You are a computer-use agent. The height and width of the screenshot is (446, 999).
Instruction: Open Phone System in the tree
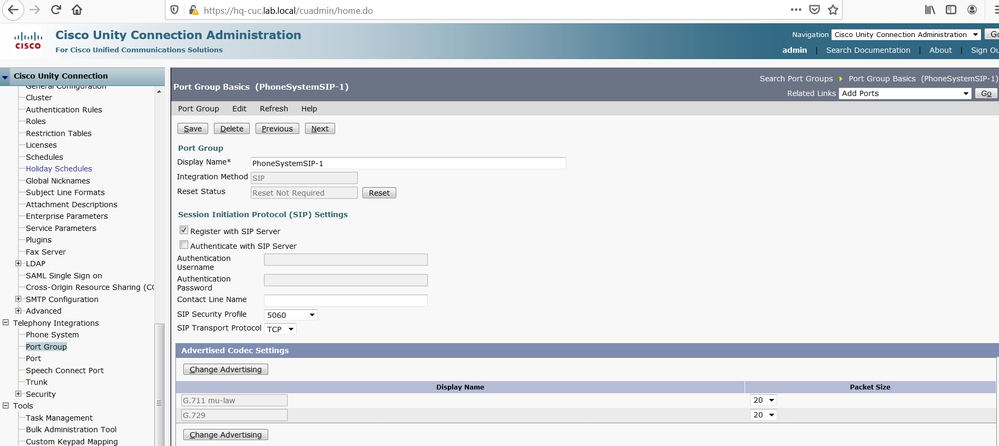(x=52, y=334)
